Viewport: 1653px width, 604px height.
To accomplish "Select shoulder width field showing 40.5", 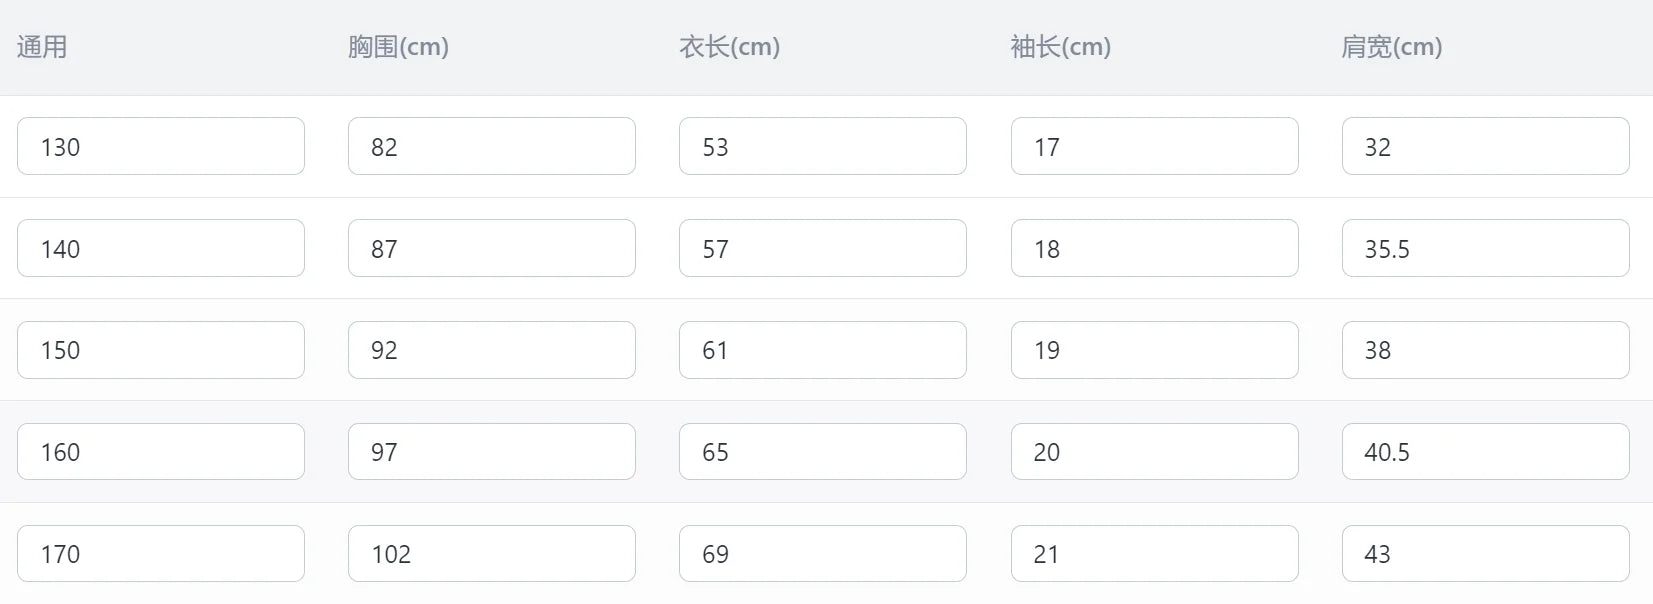I will click(1485, 452).
